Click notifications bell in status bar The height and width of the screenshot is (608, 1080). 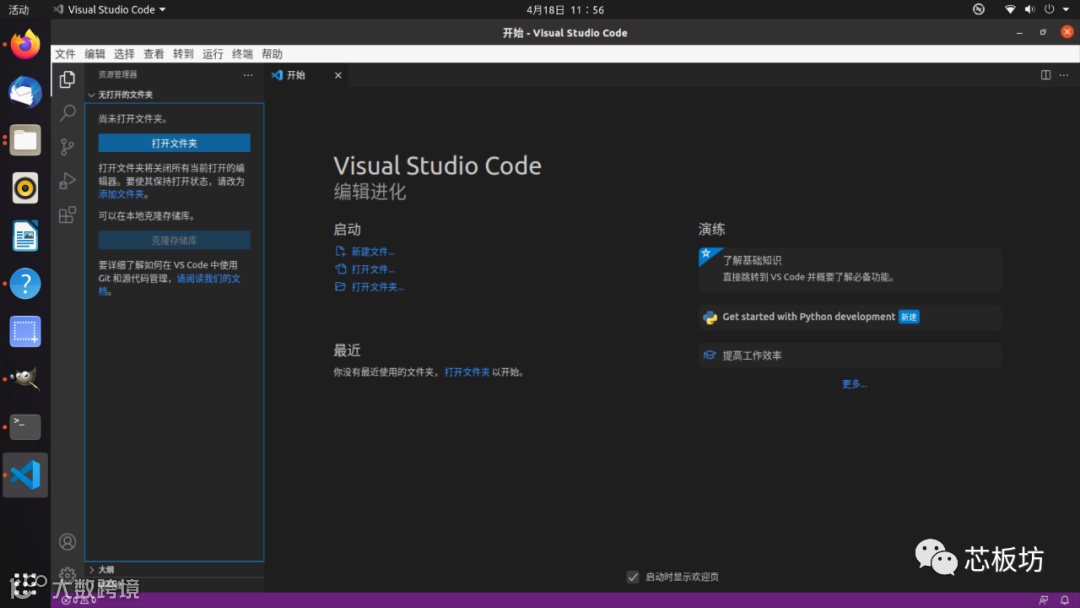click(x=1064, y=600)
